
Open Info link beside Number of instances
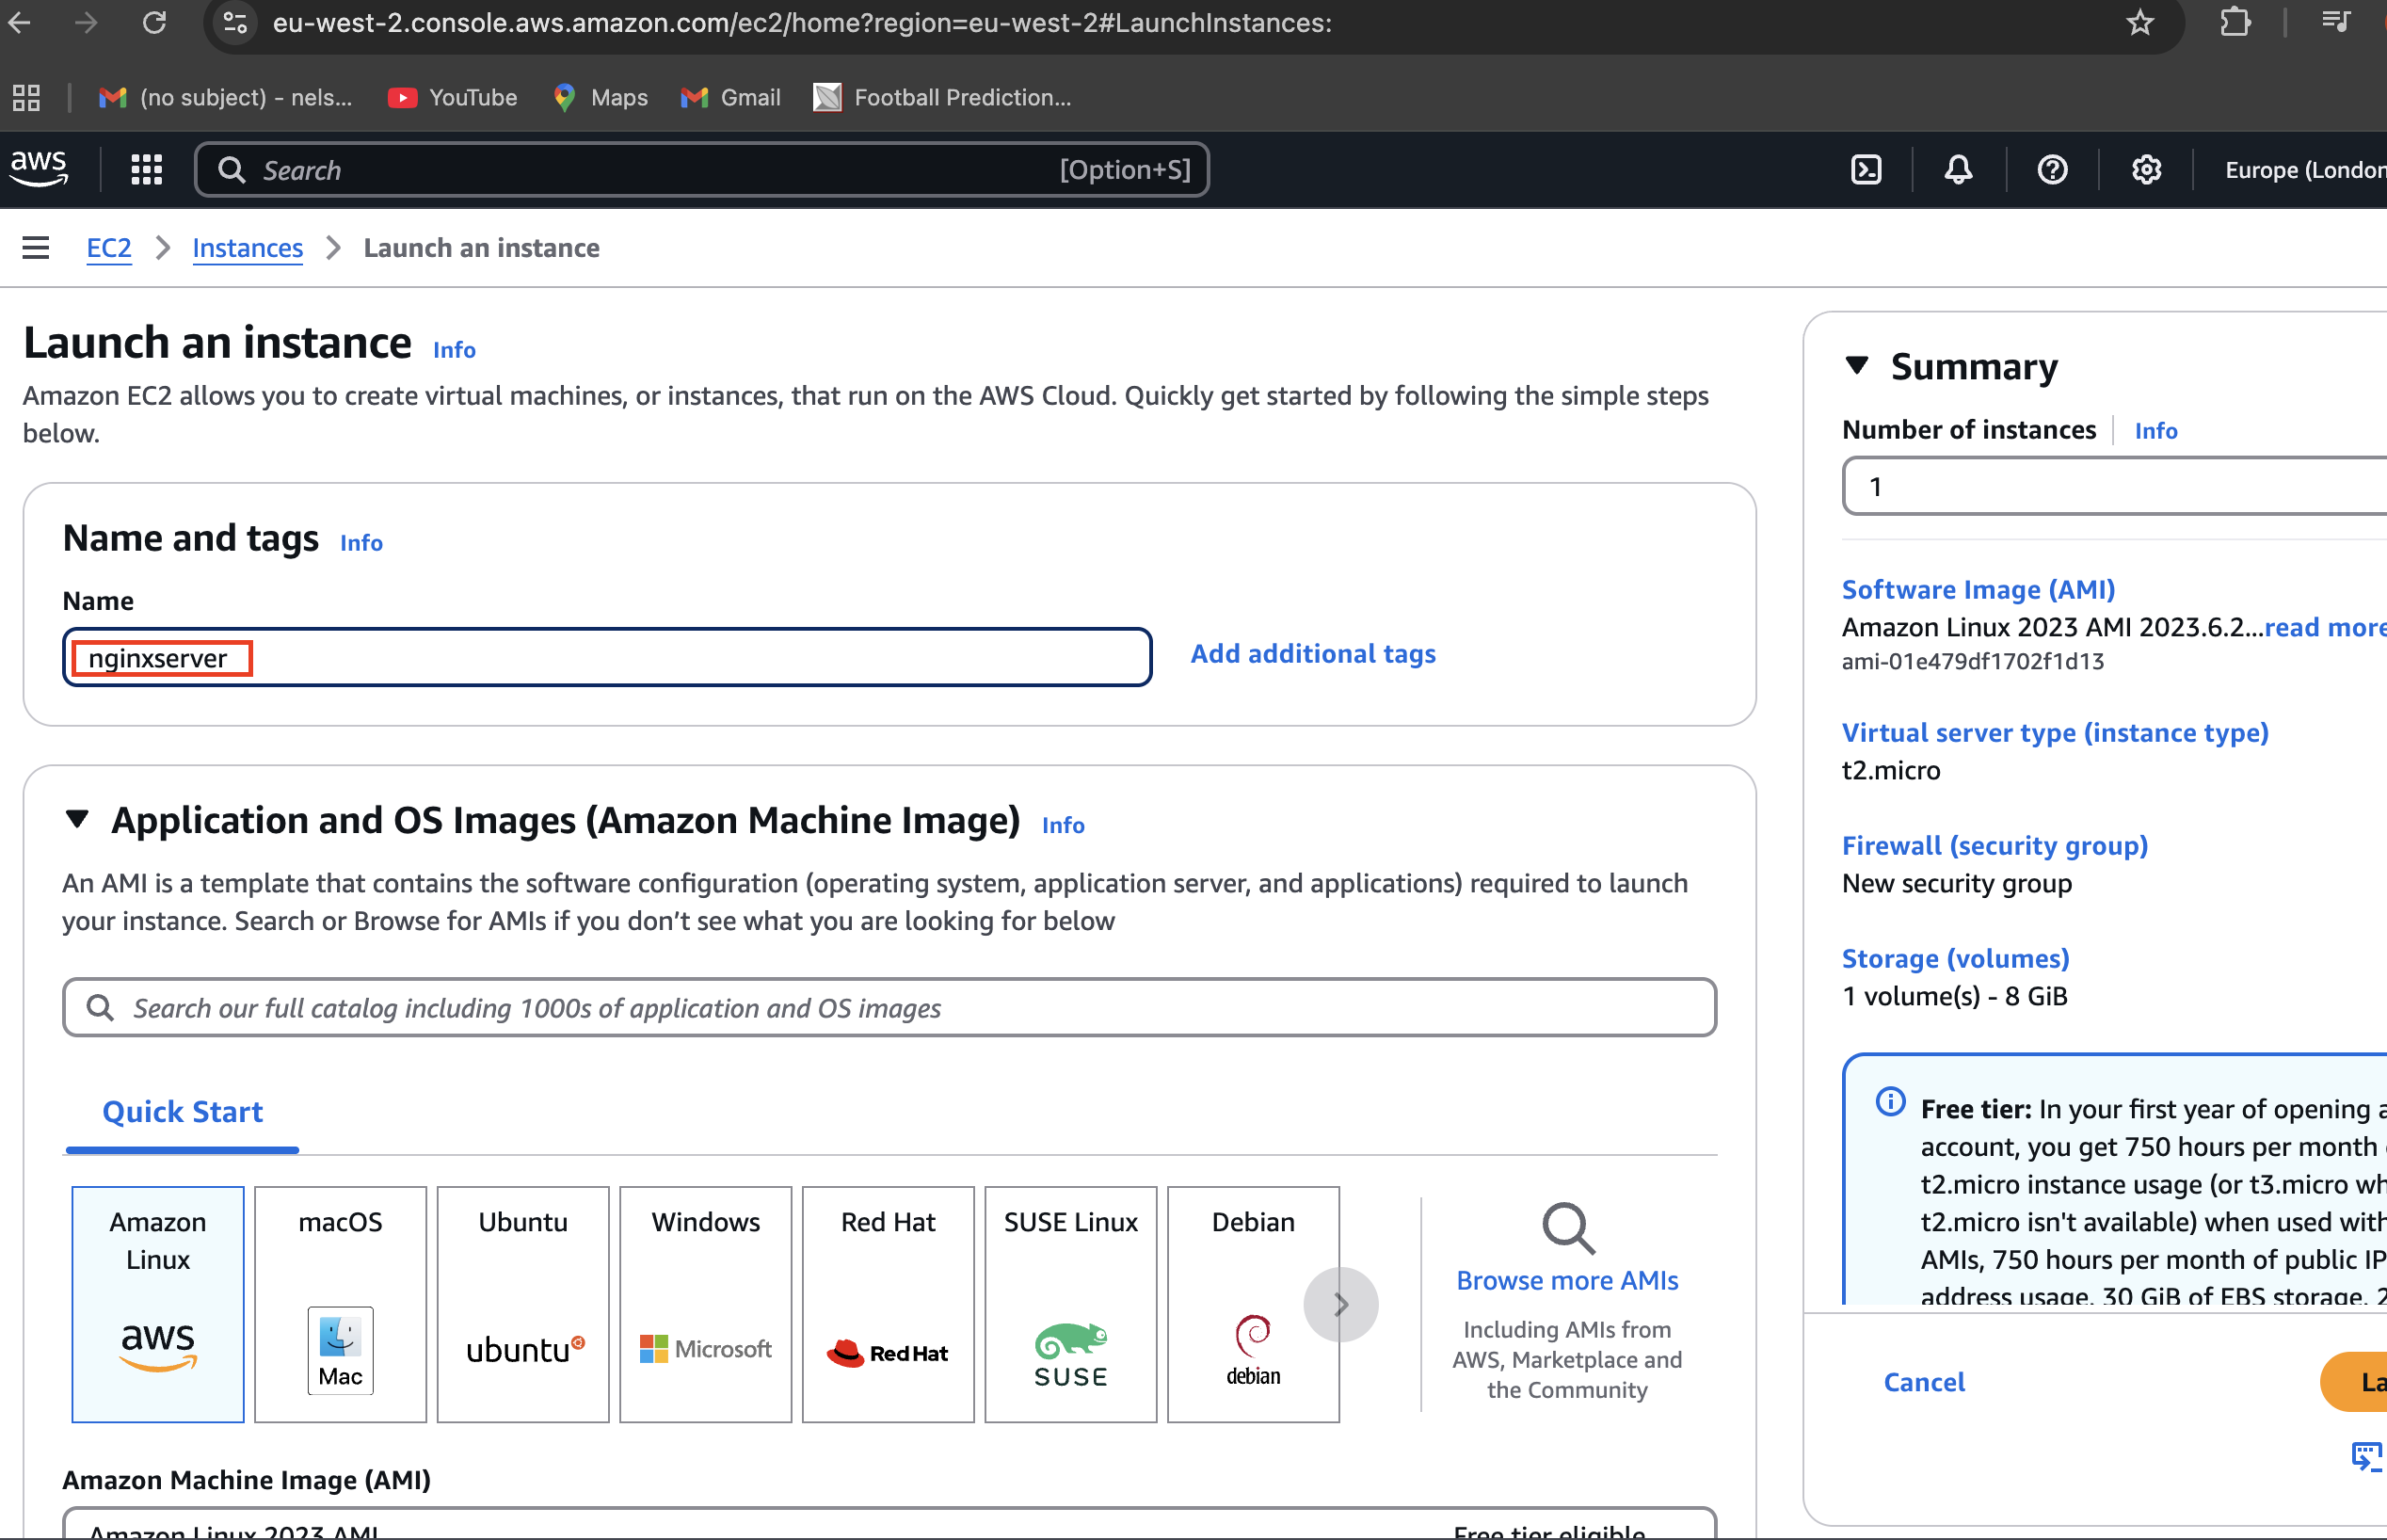tap(2156, 431)
